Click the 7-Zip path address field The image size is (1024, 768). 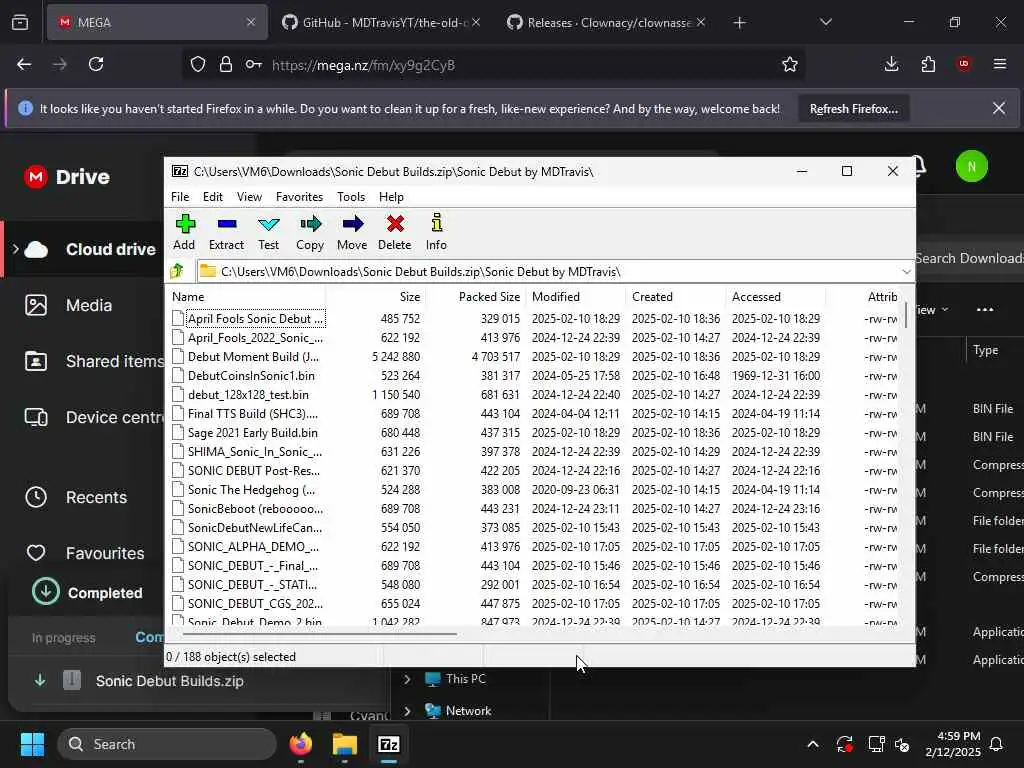click(x=549, y=272)
